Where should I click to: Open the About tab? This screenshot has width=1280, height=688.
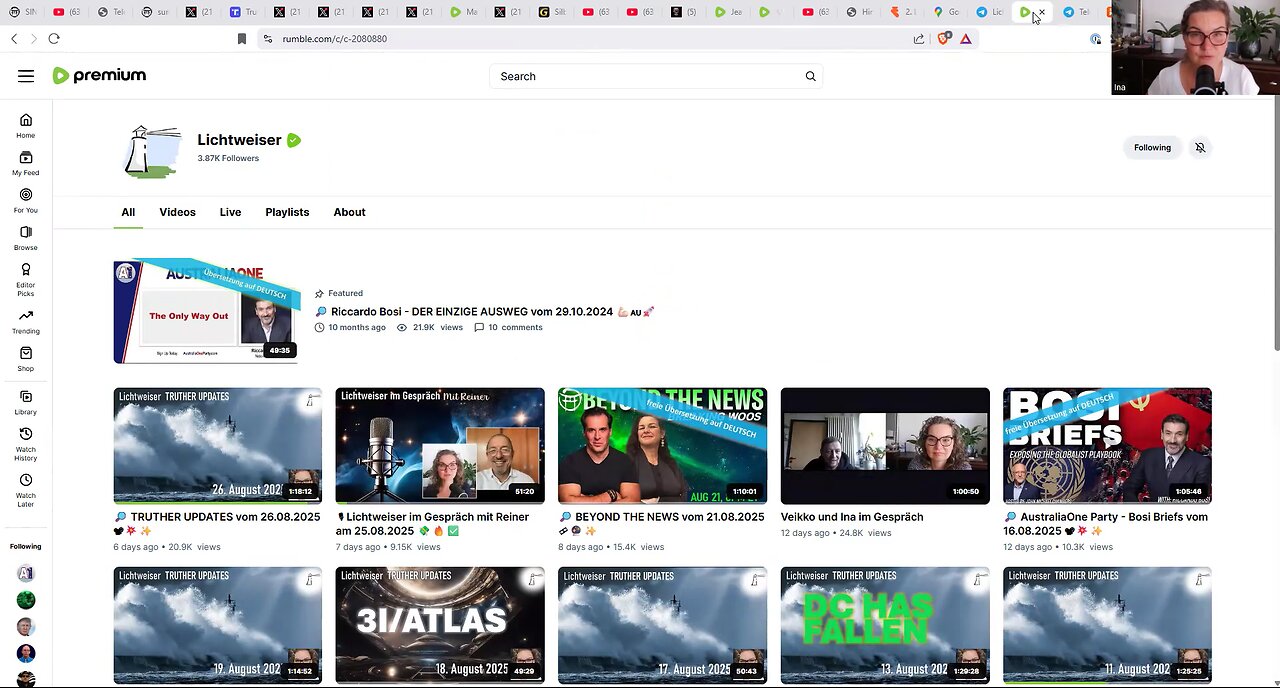[349, 212]
